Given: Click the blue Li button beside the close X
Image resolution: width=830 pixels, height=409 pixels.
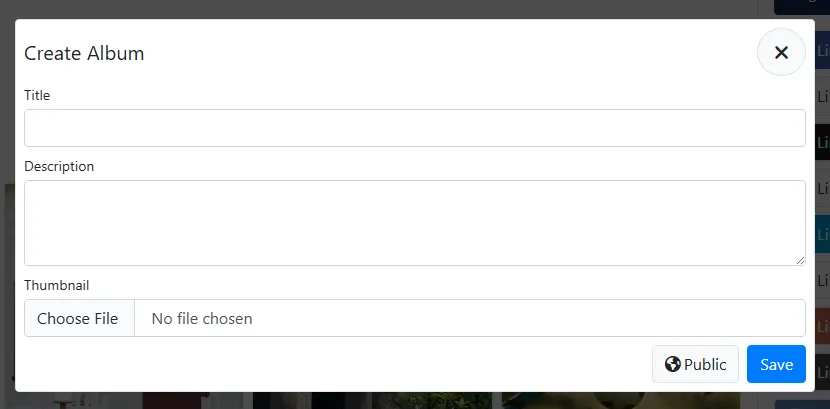Looking at the screenshot, I should tap(823, 51).
